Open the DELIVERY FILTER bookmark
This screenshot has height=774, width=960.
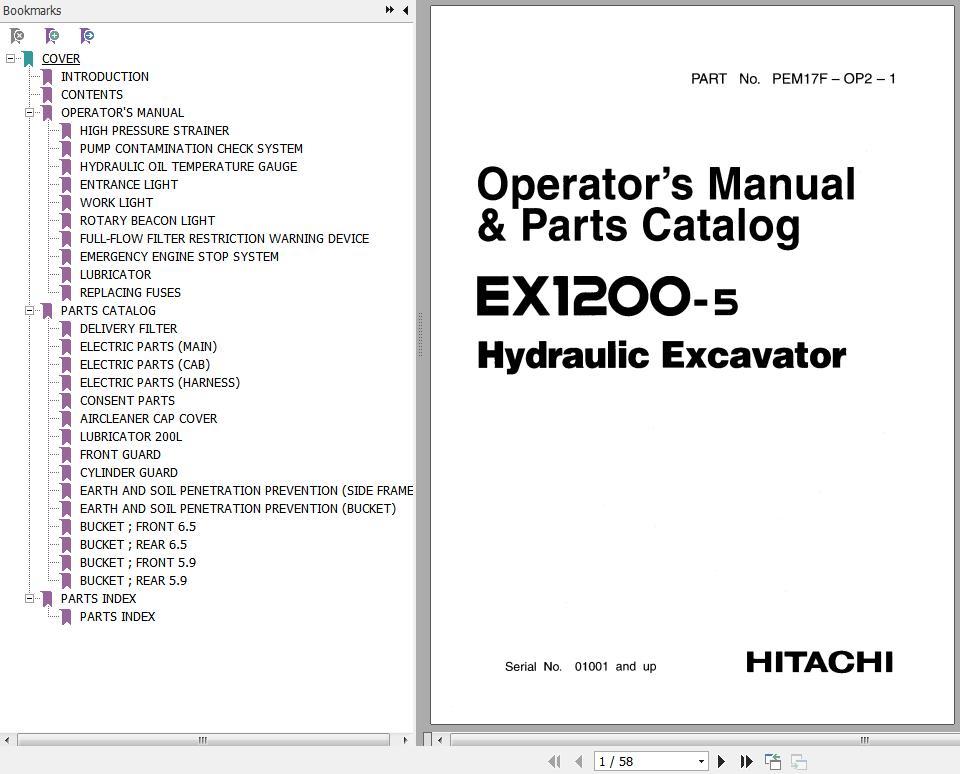(x=129, y=329)
